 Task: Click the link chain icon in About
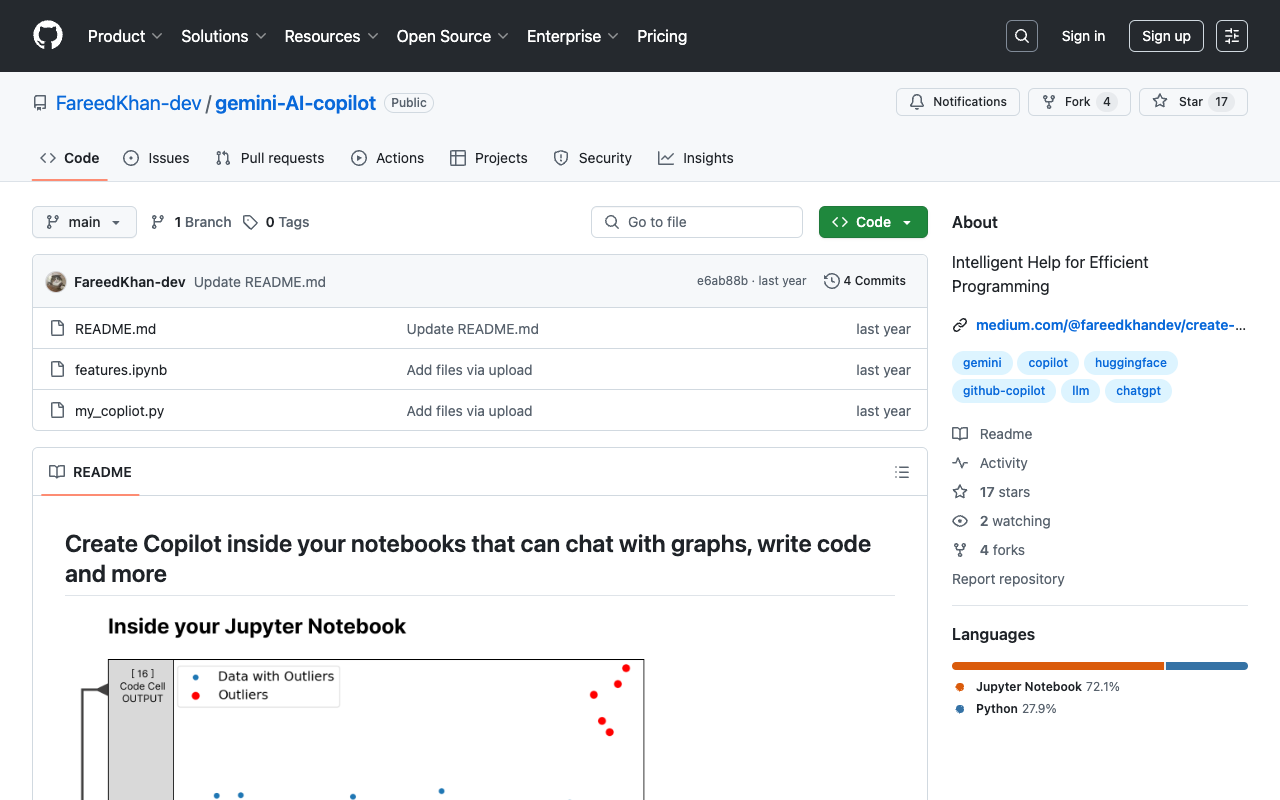(960, 325)
